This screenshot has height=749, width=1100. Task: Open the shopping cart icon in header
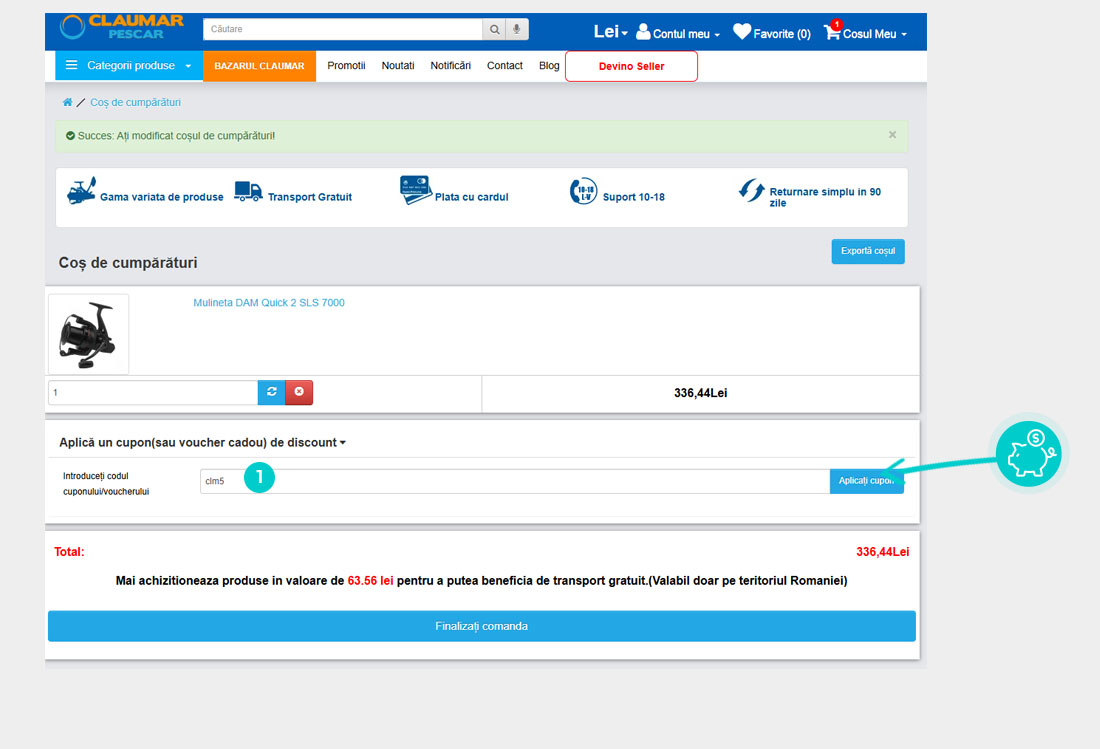tap(832, 32)
